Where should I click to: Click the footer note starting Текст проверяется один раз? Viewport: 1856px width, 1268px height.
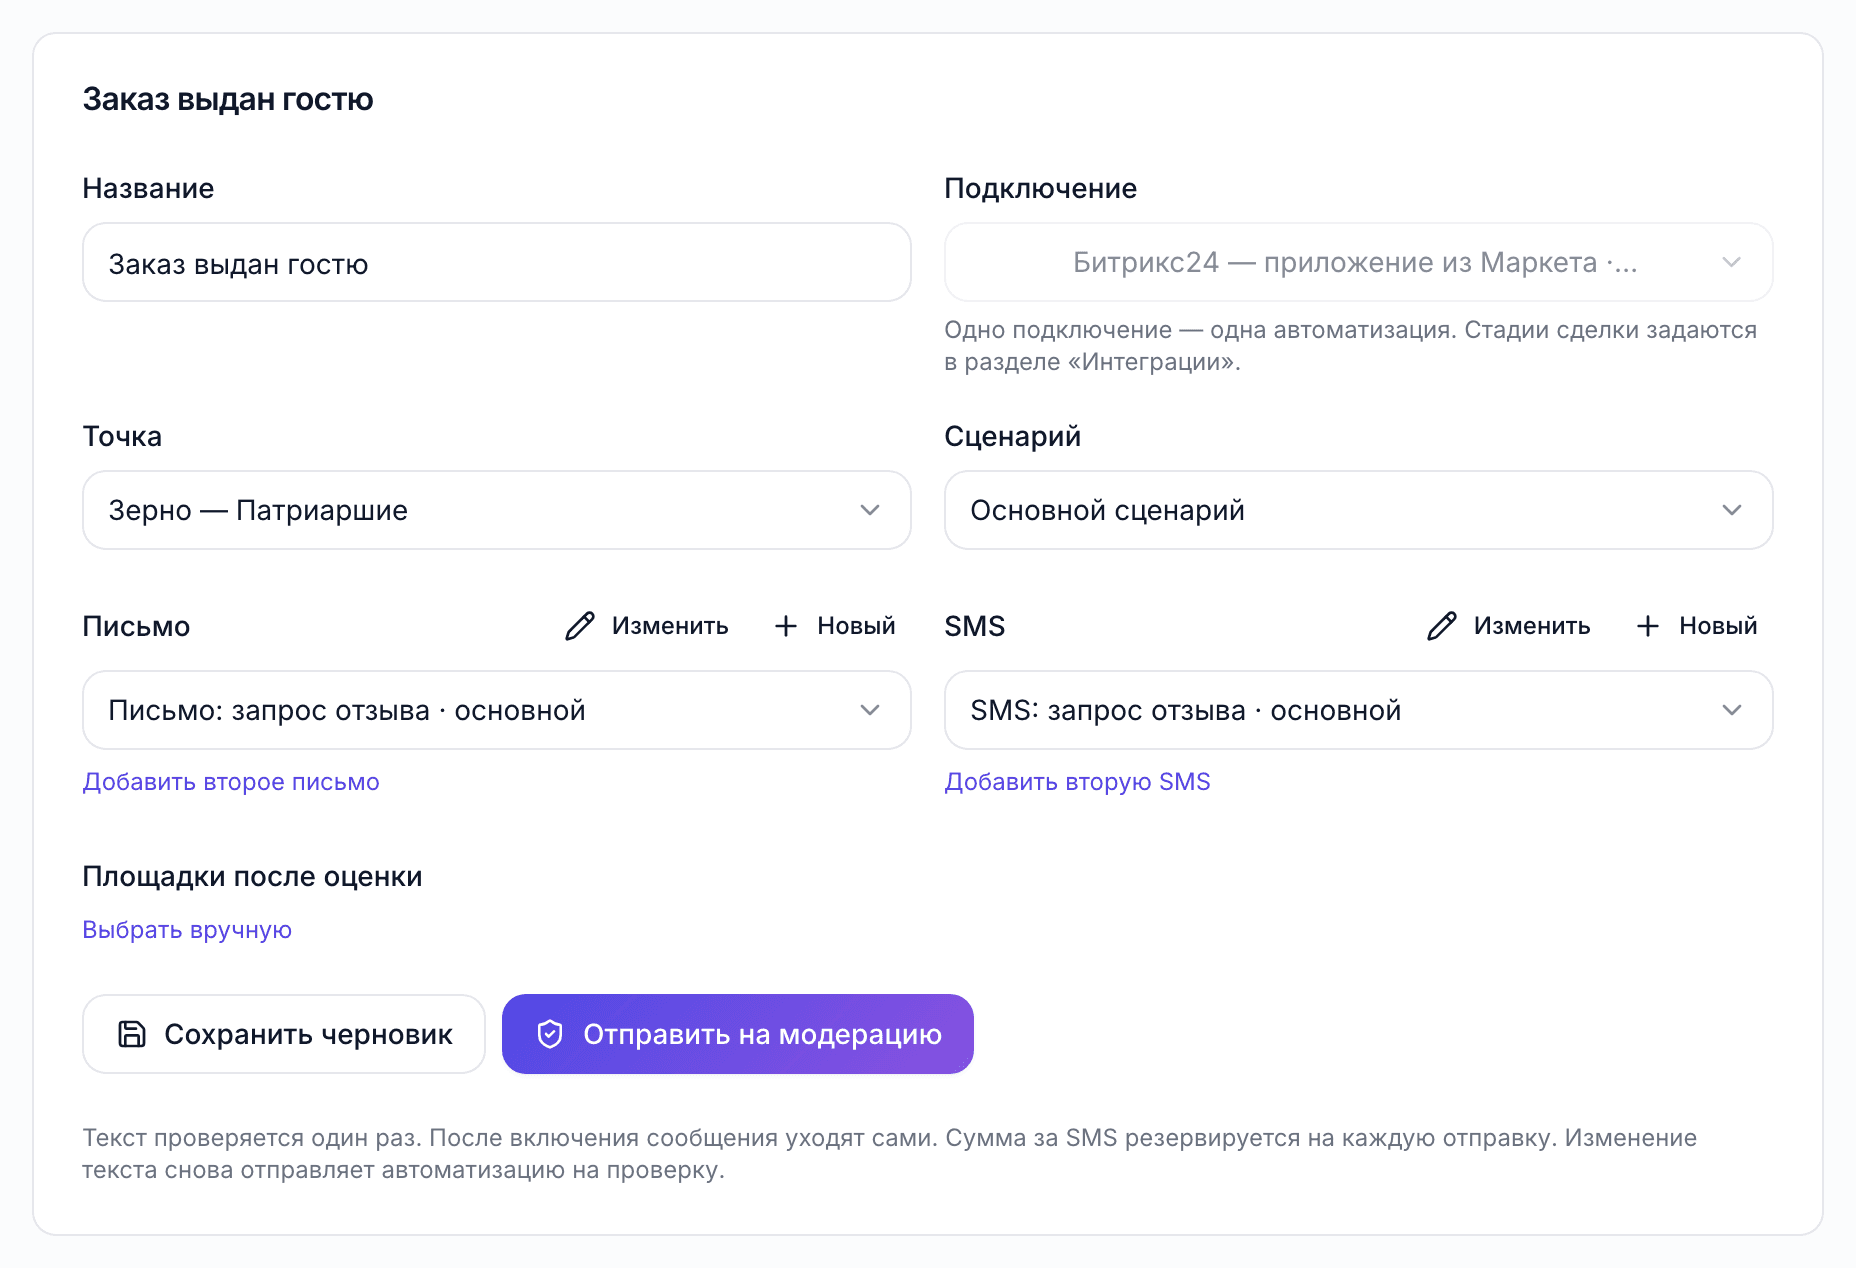(890, 1154)
